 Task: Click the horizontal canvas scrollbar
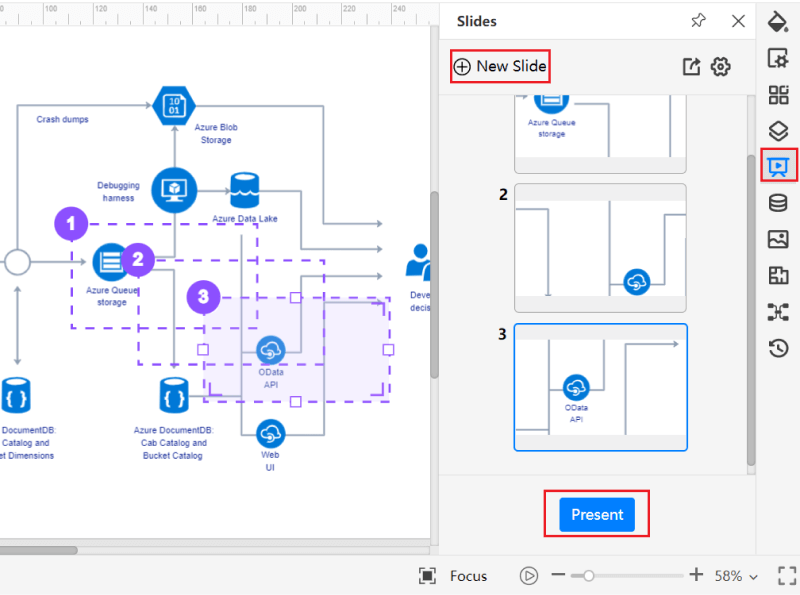point(39,550)
